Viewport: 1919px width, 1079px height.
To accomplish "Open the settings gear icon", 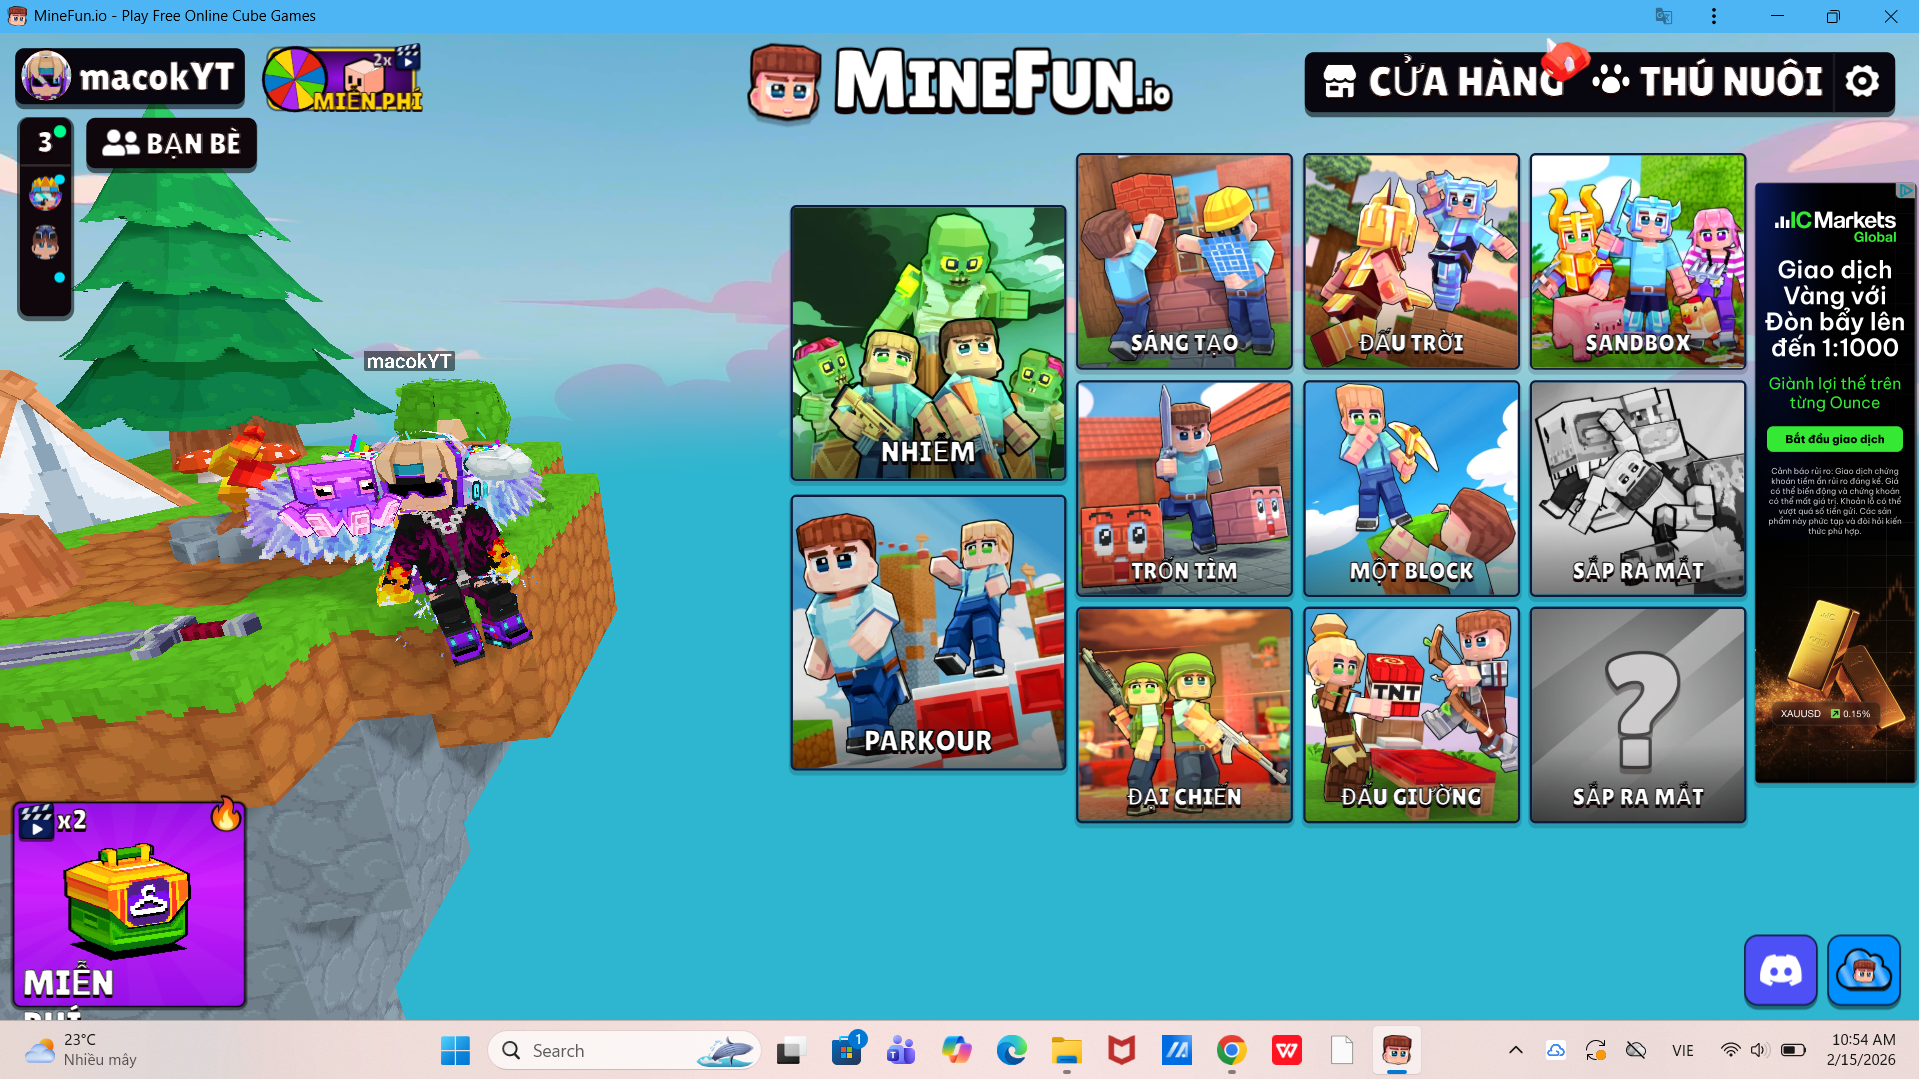I will [1862, 82].
